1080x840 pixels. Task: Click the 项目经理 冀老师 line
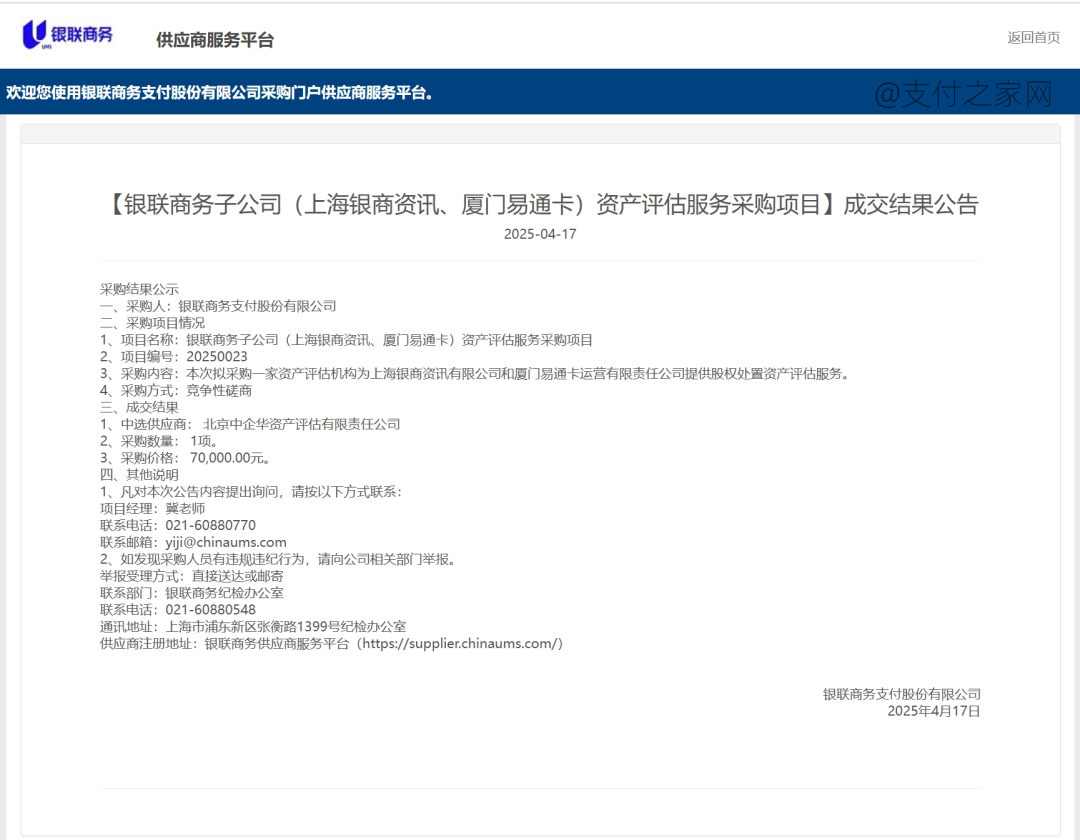[152, 509]
